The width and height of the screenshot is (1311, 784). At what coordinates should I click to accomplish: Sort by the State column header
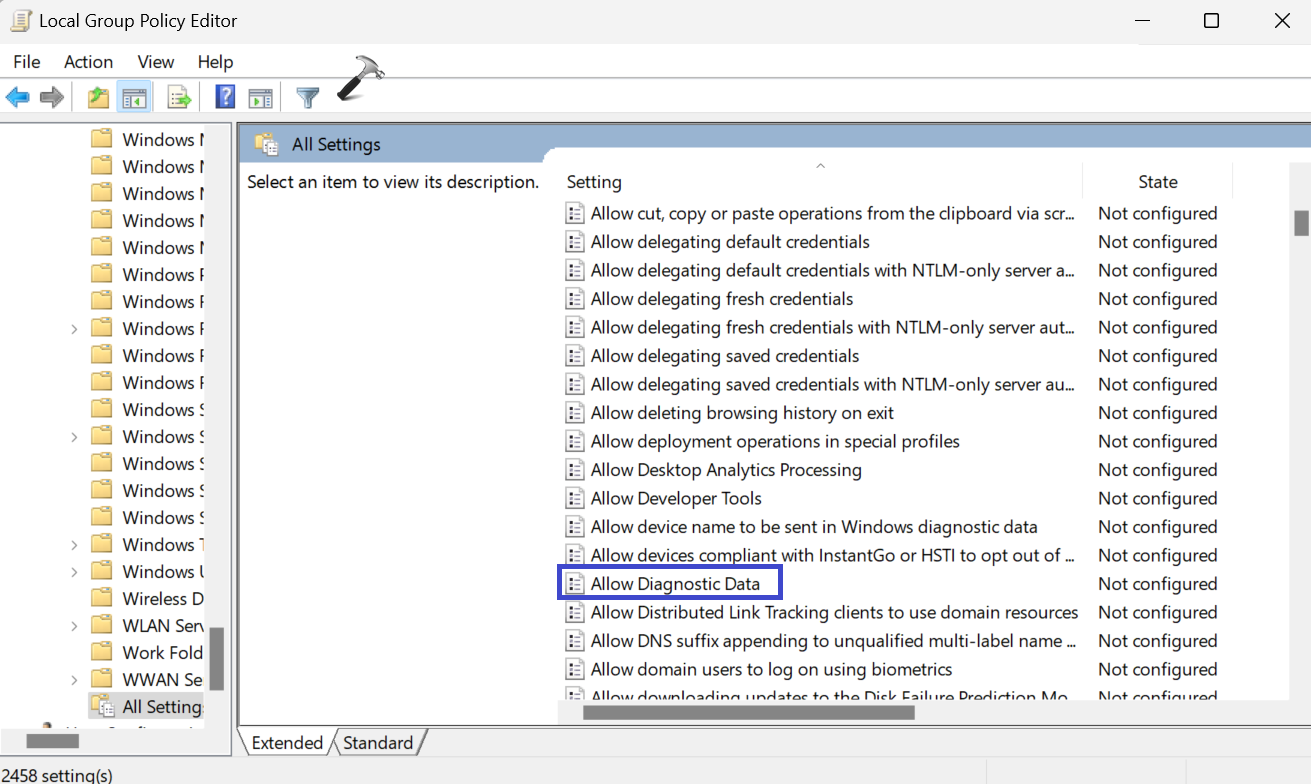coord(1157,182)
